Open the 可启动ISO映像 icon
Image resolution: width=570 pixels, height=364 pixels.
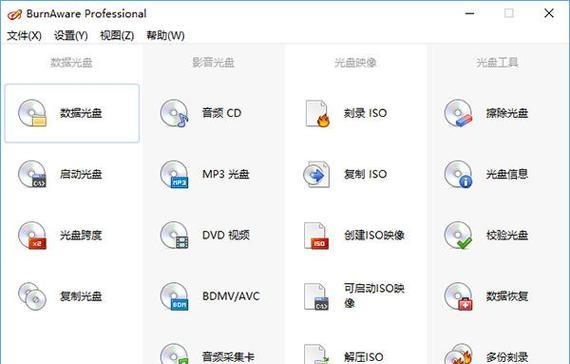(x=317, y=296)
